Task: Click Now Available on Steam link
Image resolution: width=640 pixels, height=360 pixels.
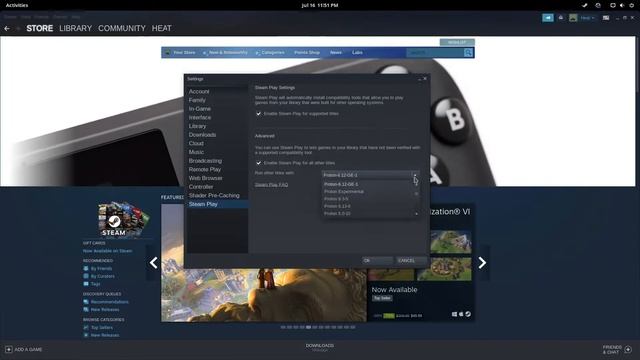Action: pos(107,251)
